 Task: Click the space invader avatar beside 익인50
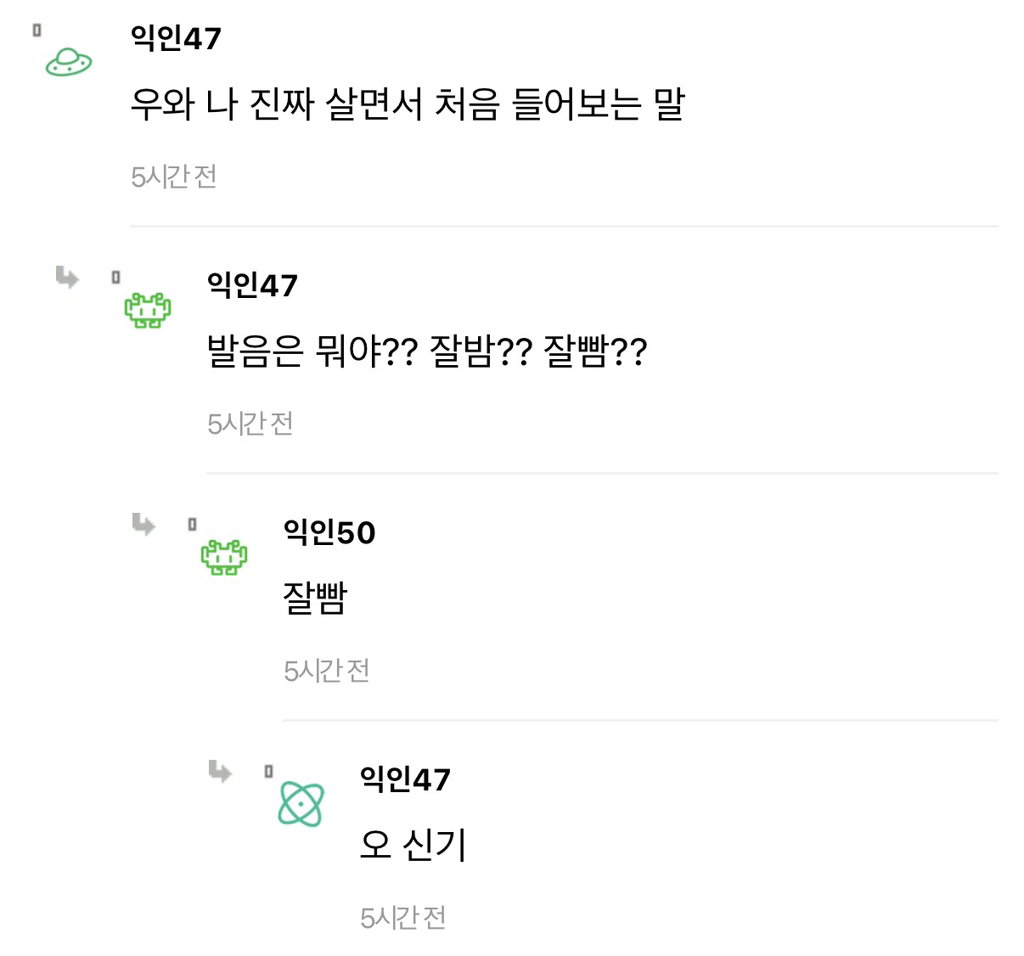click(224, 557)
